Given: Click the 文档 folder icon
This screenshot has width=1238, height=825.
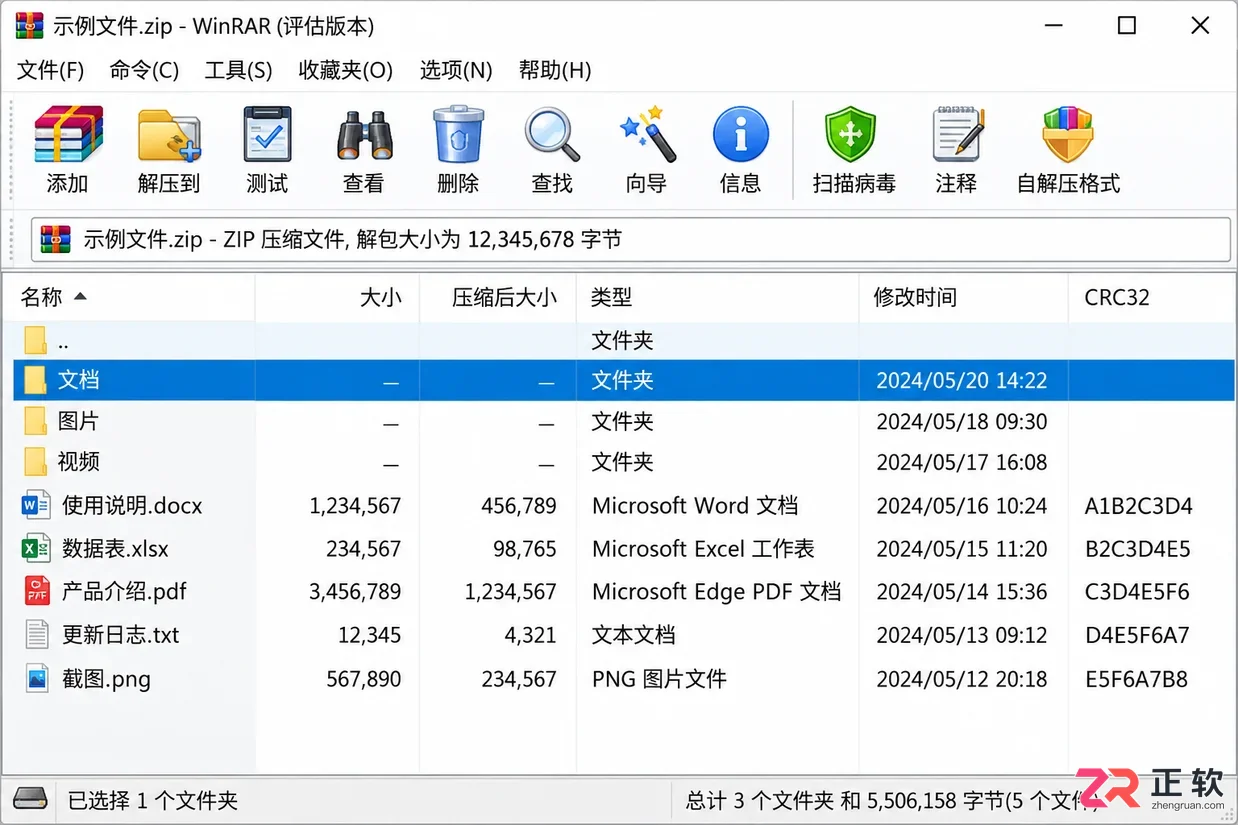Looking at the screenshot, I should (36, 380).
